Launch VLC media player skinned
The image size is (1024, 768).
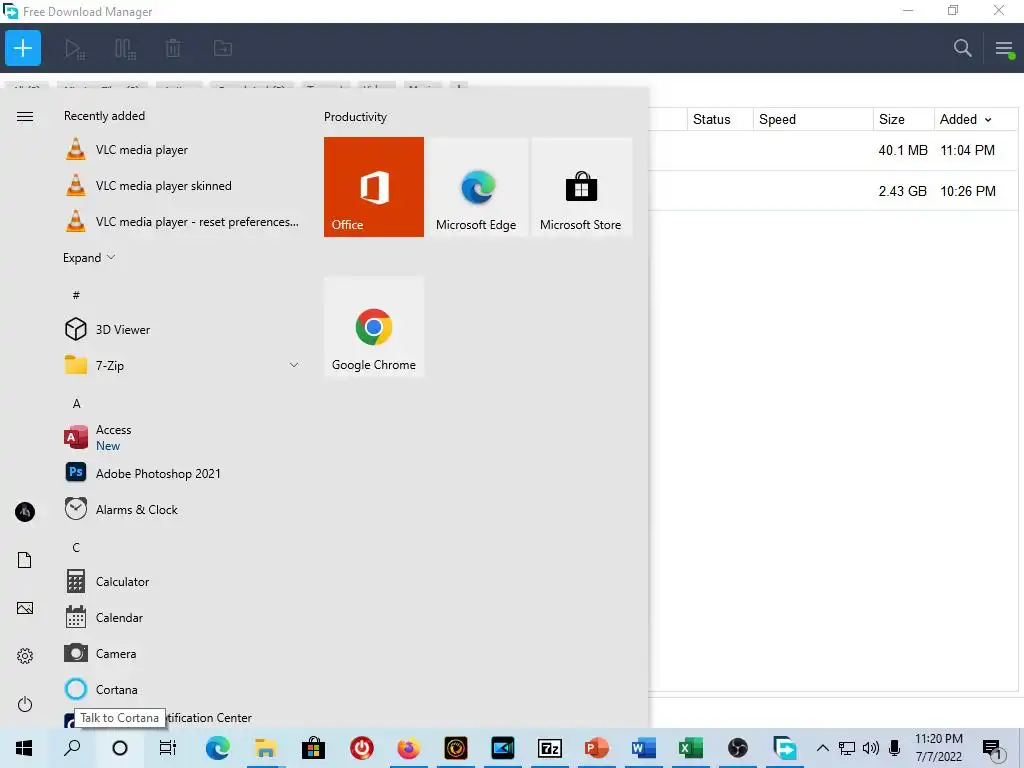[183, 185]
